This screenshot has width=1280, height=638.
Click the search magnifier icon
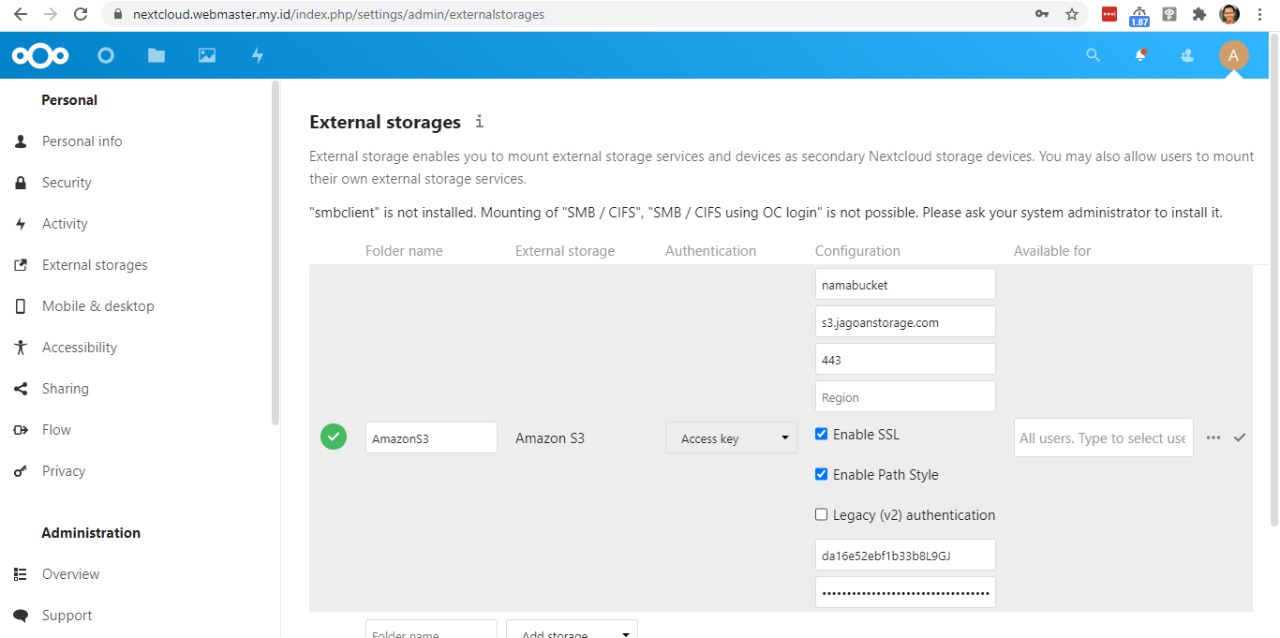click(1093, 56)
